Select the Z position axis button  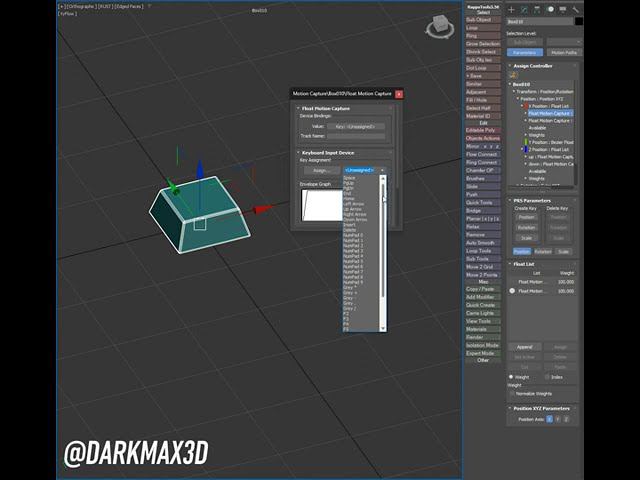(x=566, y=420)
